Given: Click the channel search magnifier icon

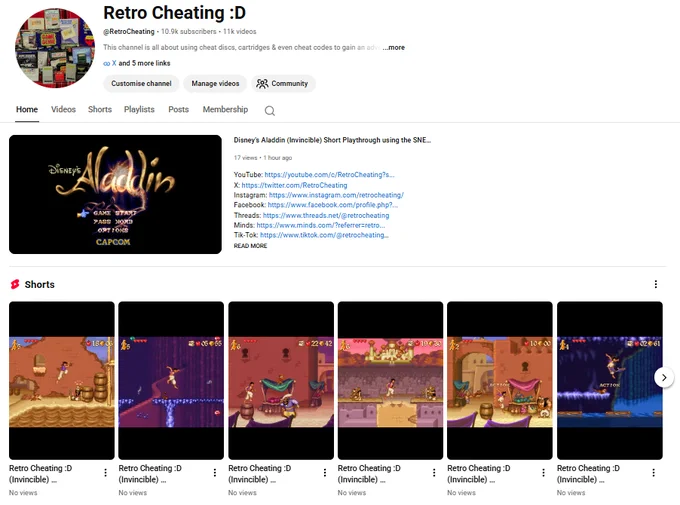Looking at the screenshot, I should [270, 111].
